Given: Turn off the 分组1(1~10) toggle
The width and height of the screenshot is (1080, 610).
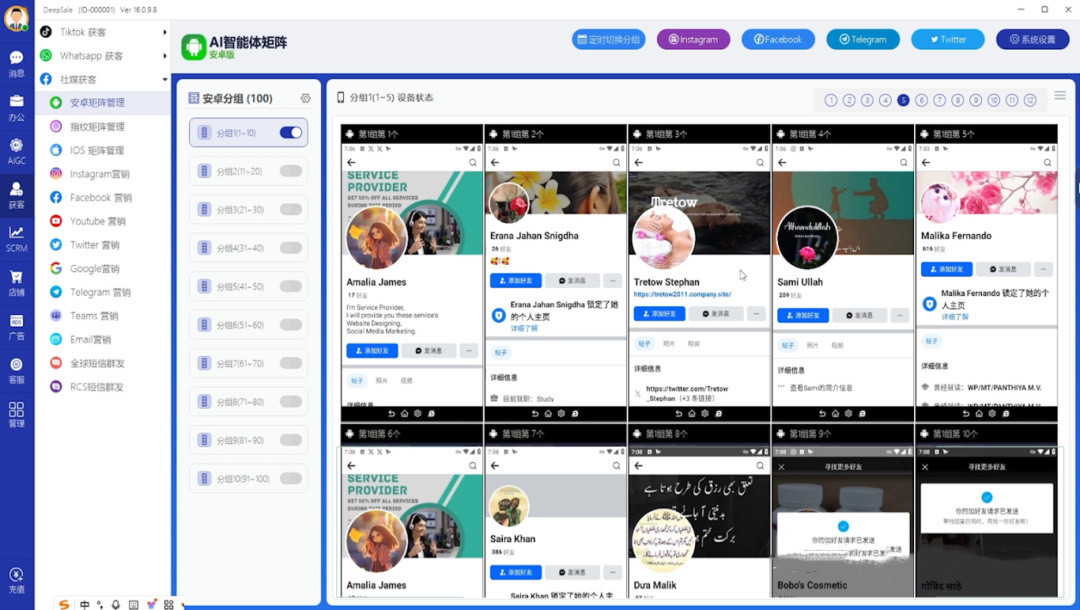Looking at the screenshot, I should pos(291,133).
